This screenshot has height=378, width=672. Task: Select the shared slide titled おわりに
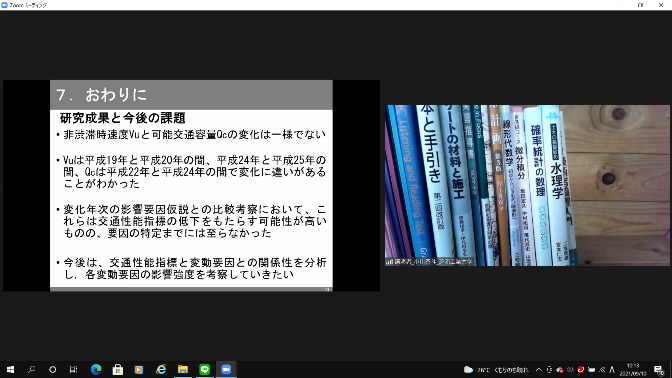(x=191, y=186)
